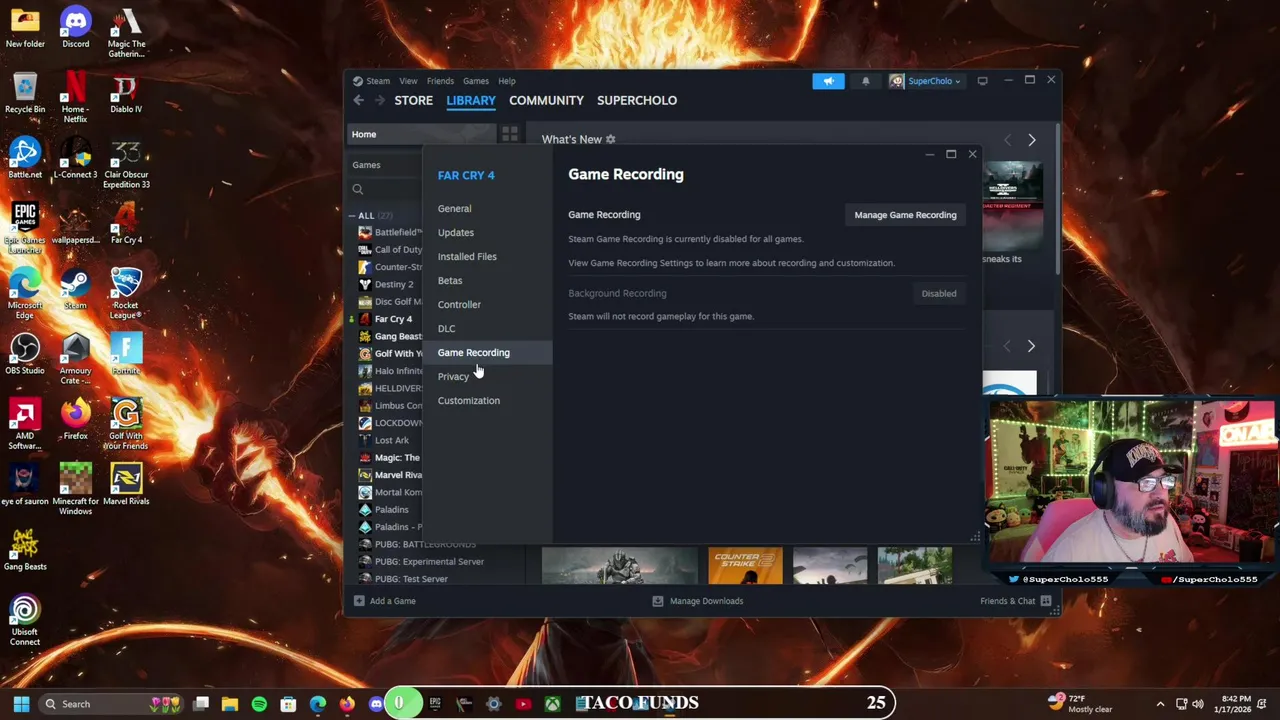Open the Games menu in Steam
1280x720 pixels.
click(476, 81)
